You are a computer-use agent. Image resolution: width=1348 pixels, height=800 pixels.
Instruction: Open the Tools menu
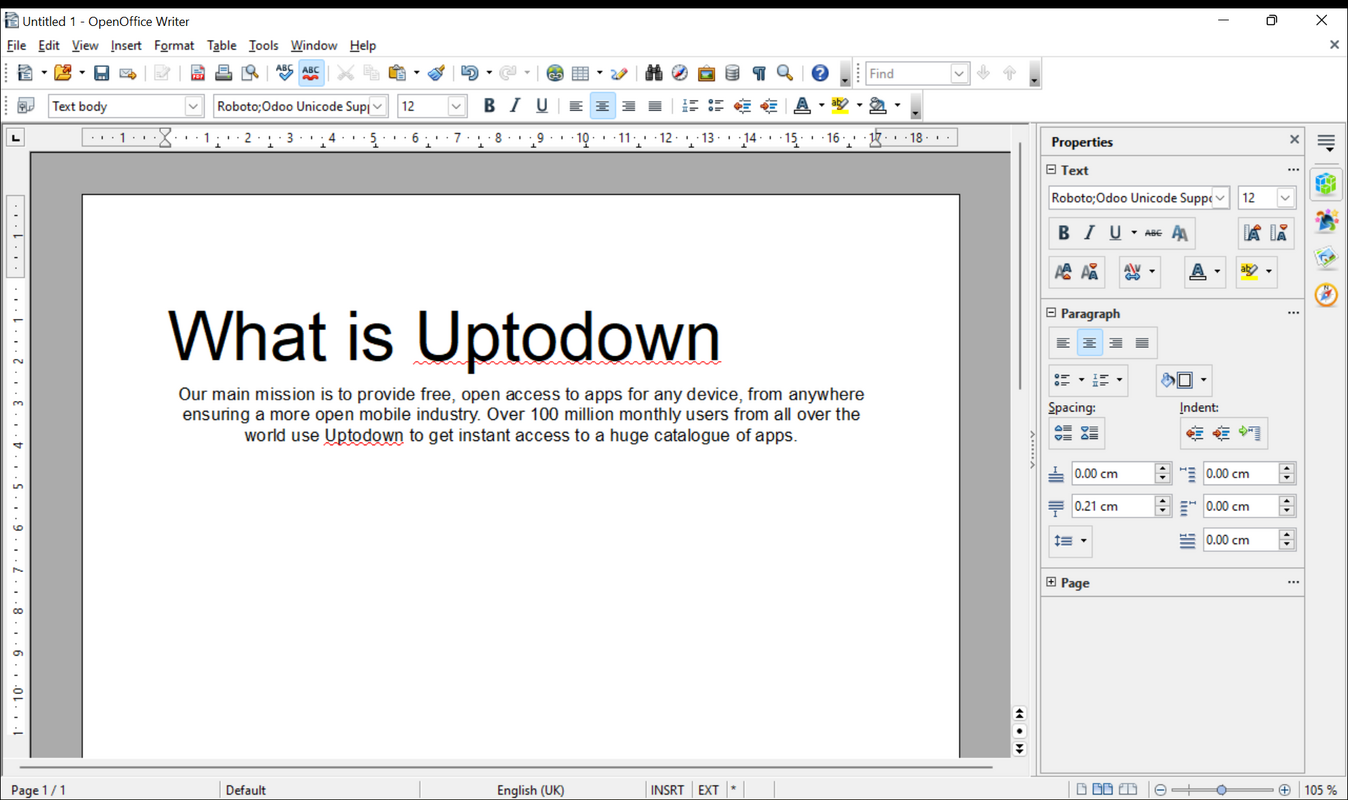[x=263, y=45]
